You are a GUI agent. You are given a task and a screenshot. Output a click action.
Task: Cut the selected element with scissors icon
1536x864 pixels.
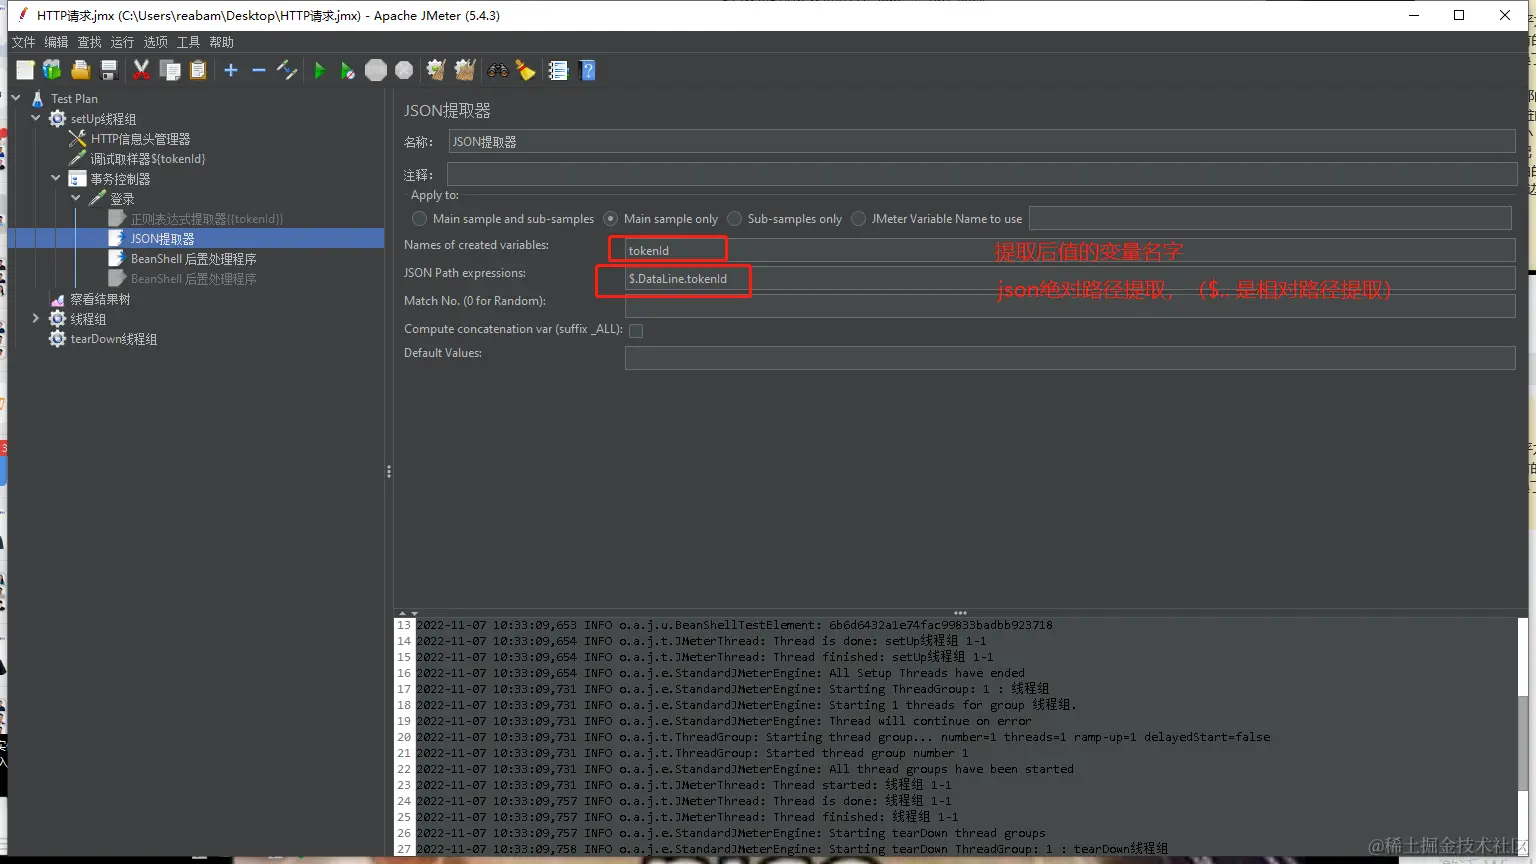coord(141,70)
